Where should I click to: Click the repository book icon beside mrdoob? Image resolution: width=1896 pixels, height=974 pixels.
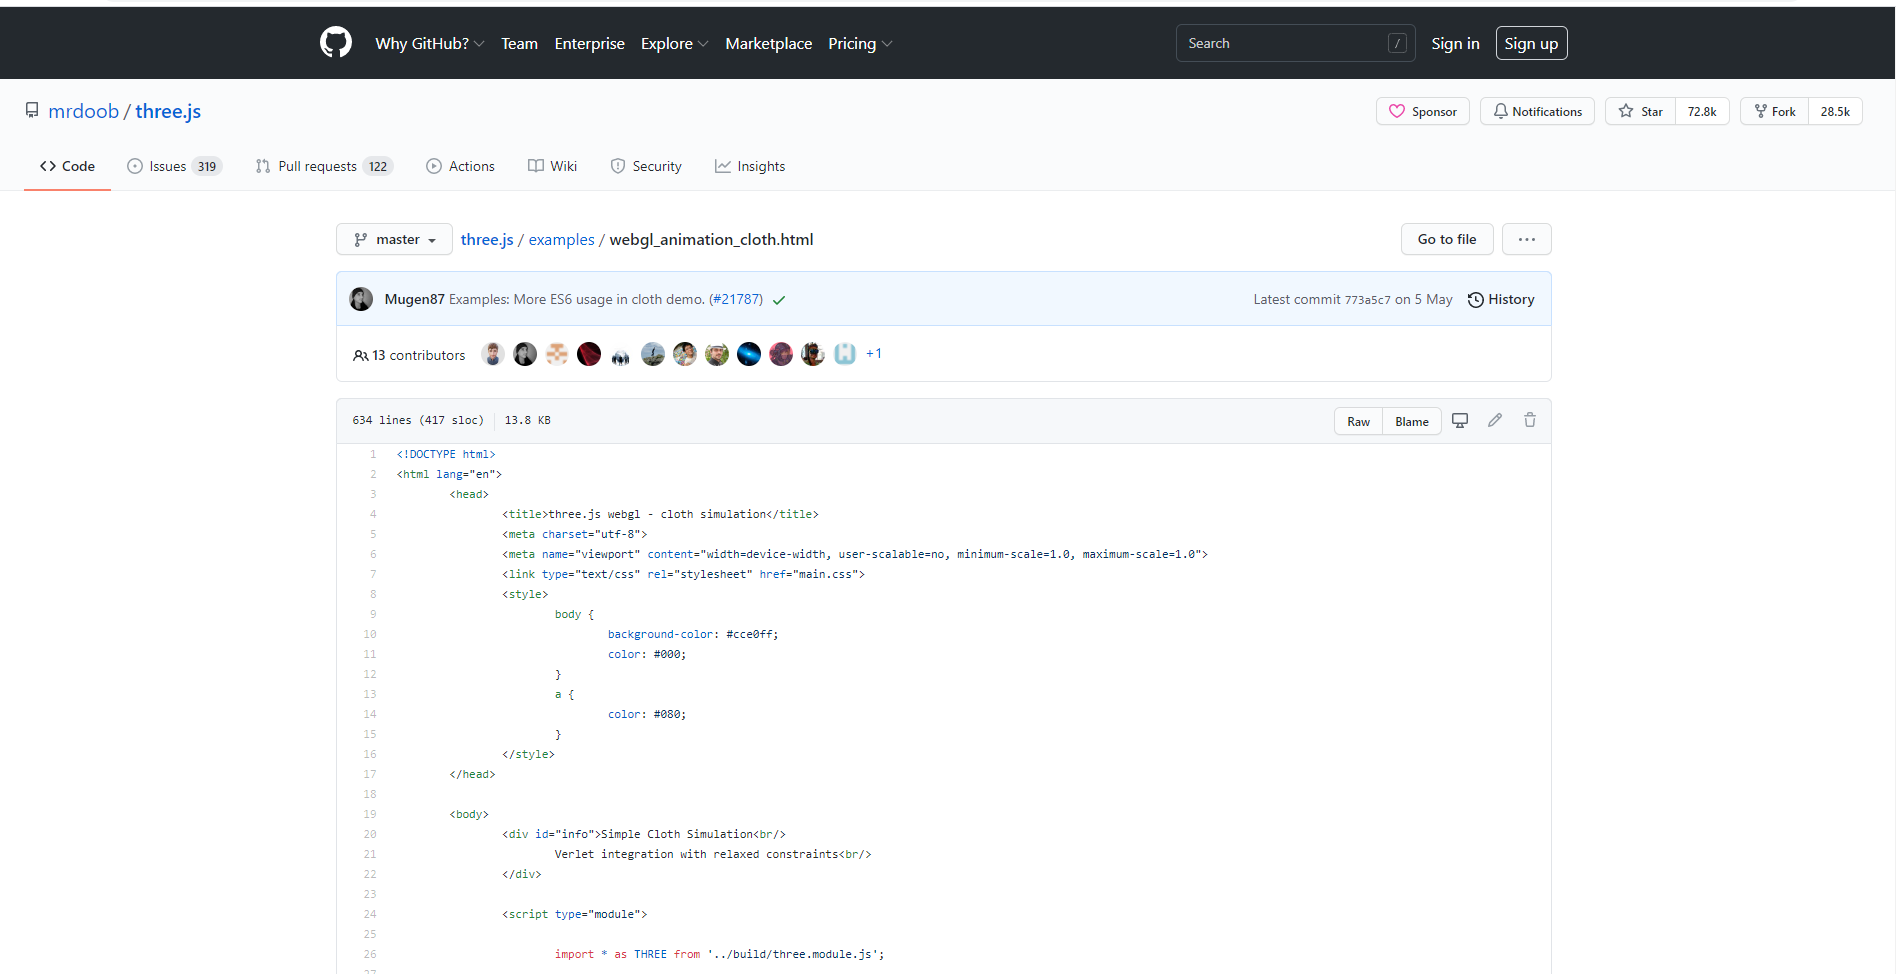[32, 111]
